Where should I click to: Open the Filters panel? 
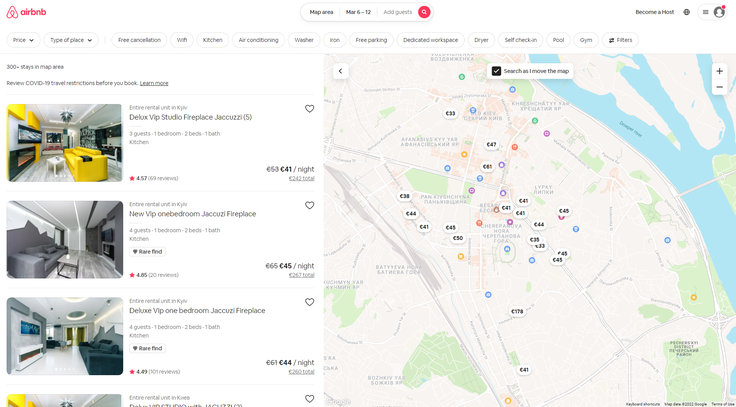[x=620, y=40]
